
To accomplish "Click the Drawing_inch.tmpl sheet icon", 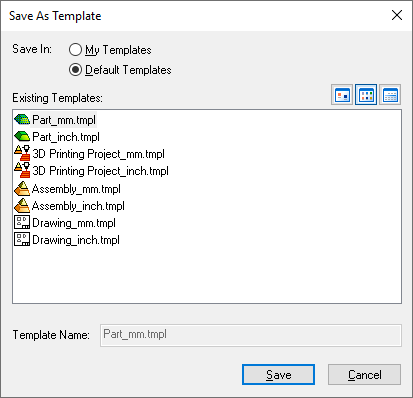I will point(22,239).
